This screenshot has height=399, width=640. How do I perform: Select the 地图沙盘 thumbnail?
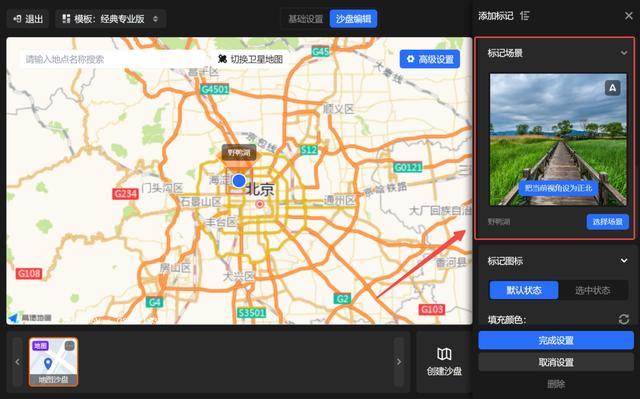(53, 362)
